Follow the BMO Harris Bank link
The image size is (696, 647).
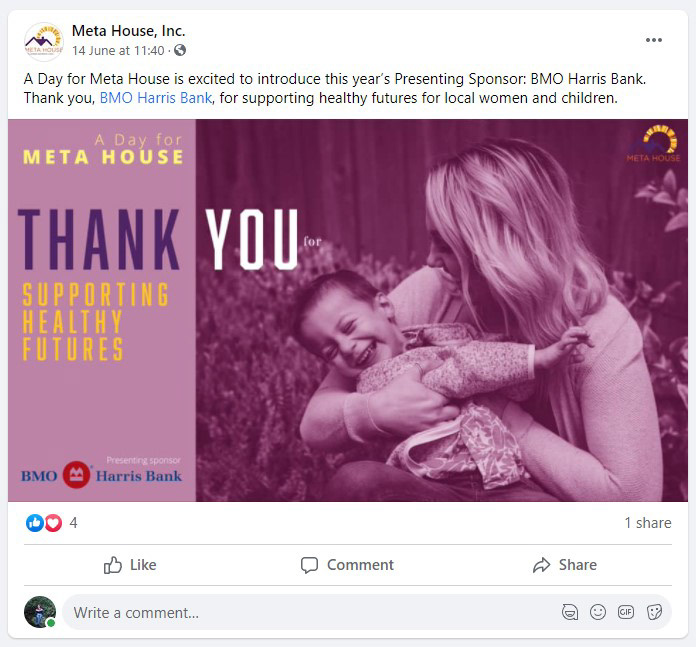coord(155,98)
